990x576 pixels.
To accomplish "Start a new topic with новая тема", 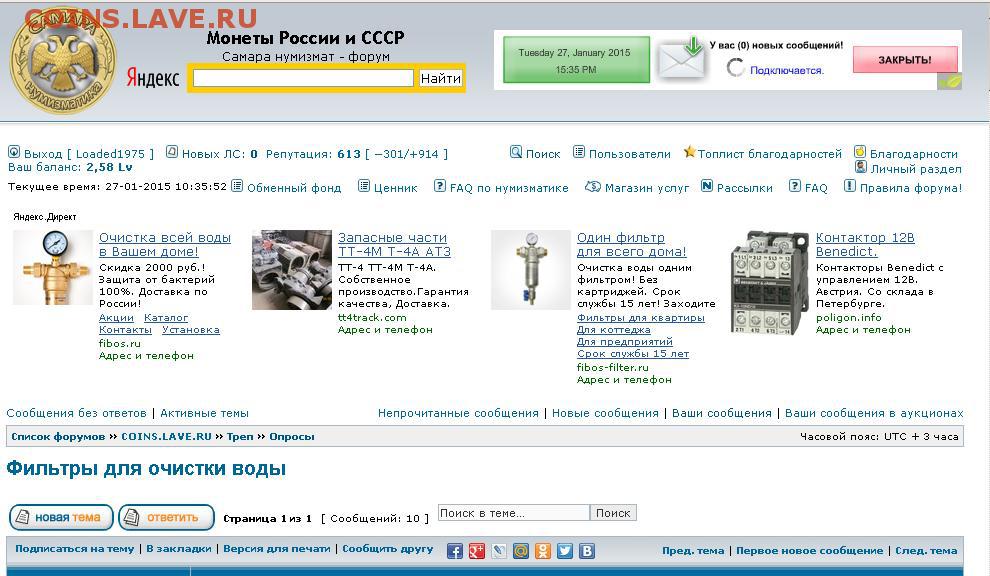I will (x=61, y=517).
